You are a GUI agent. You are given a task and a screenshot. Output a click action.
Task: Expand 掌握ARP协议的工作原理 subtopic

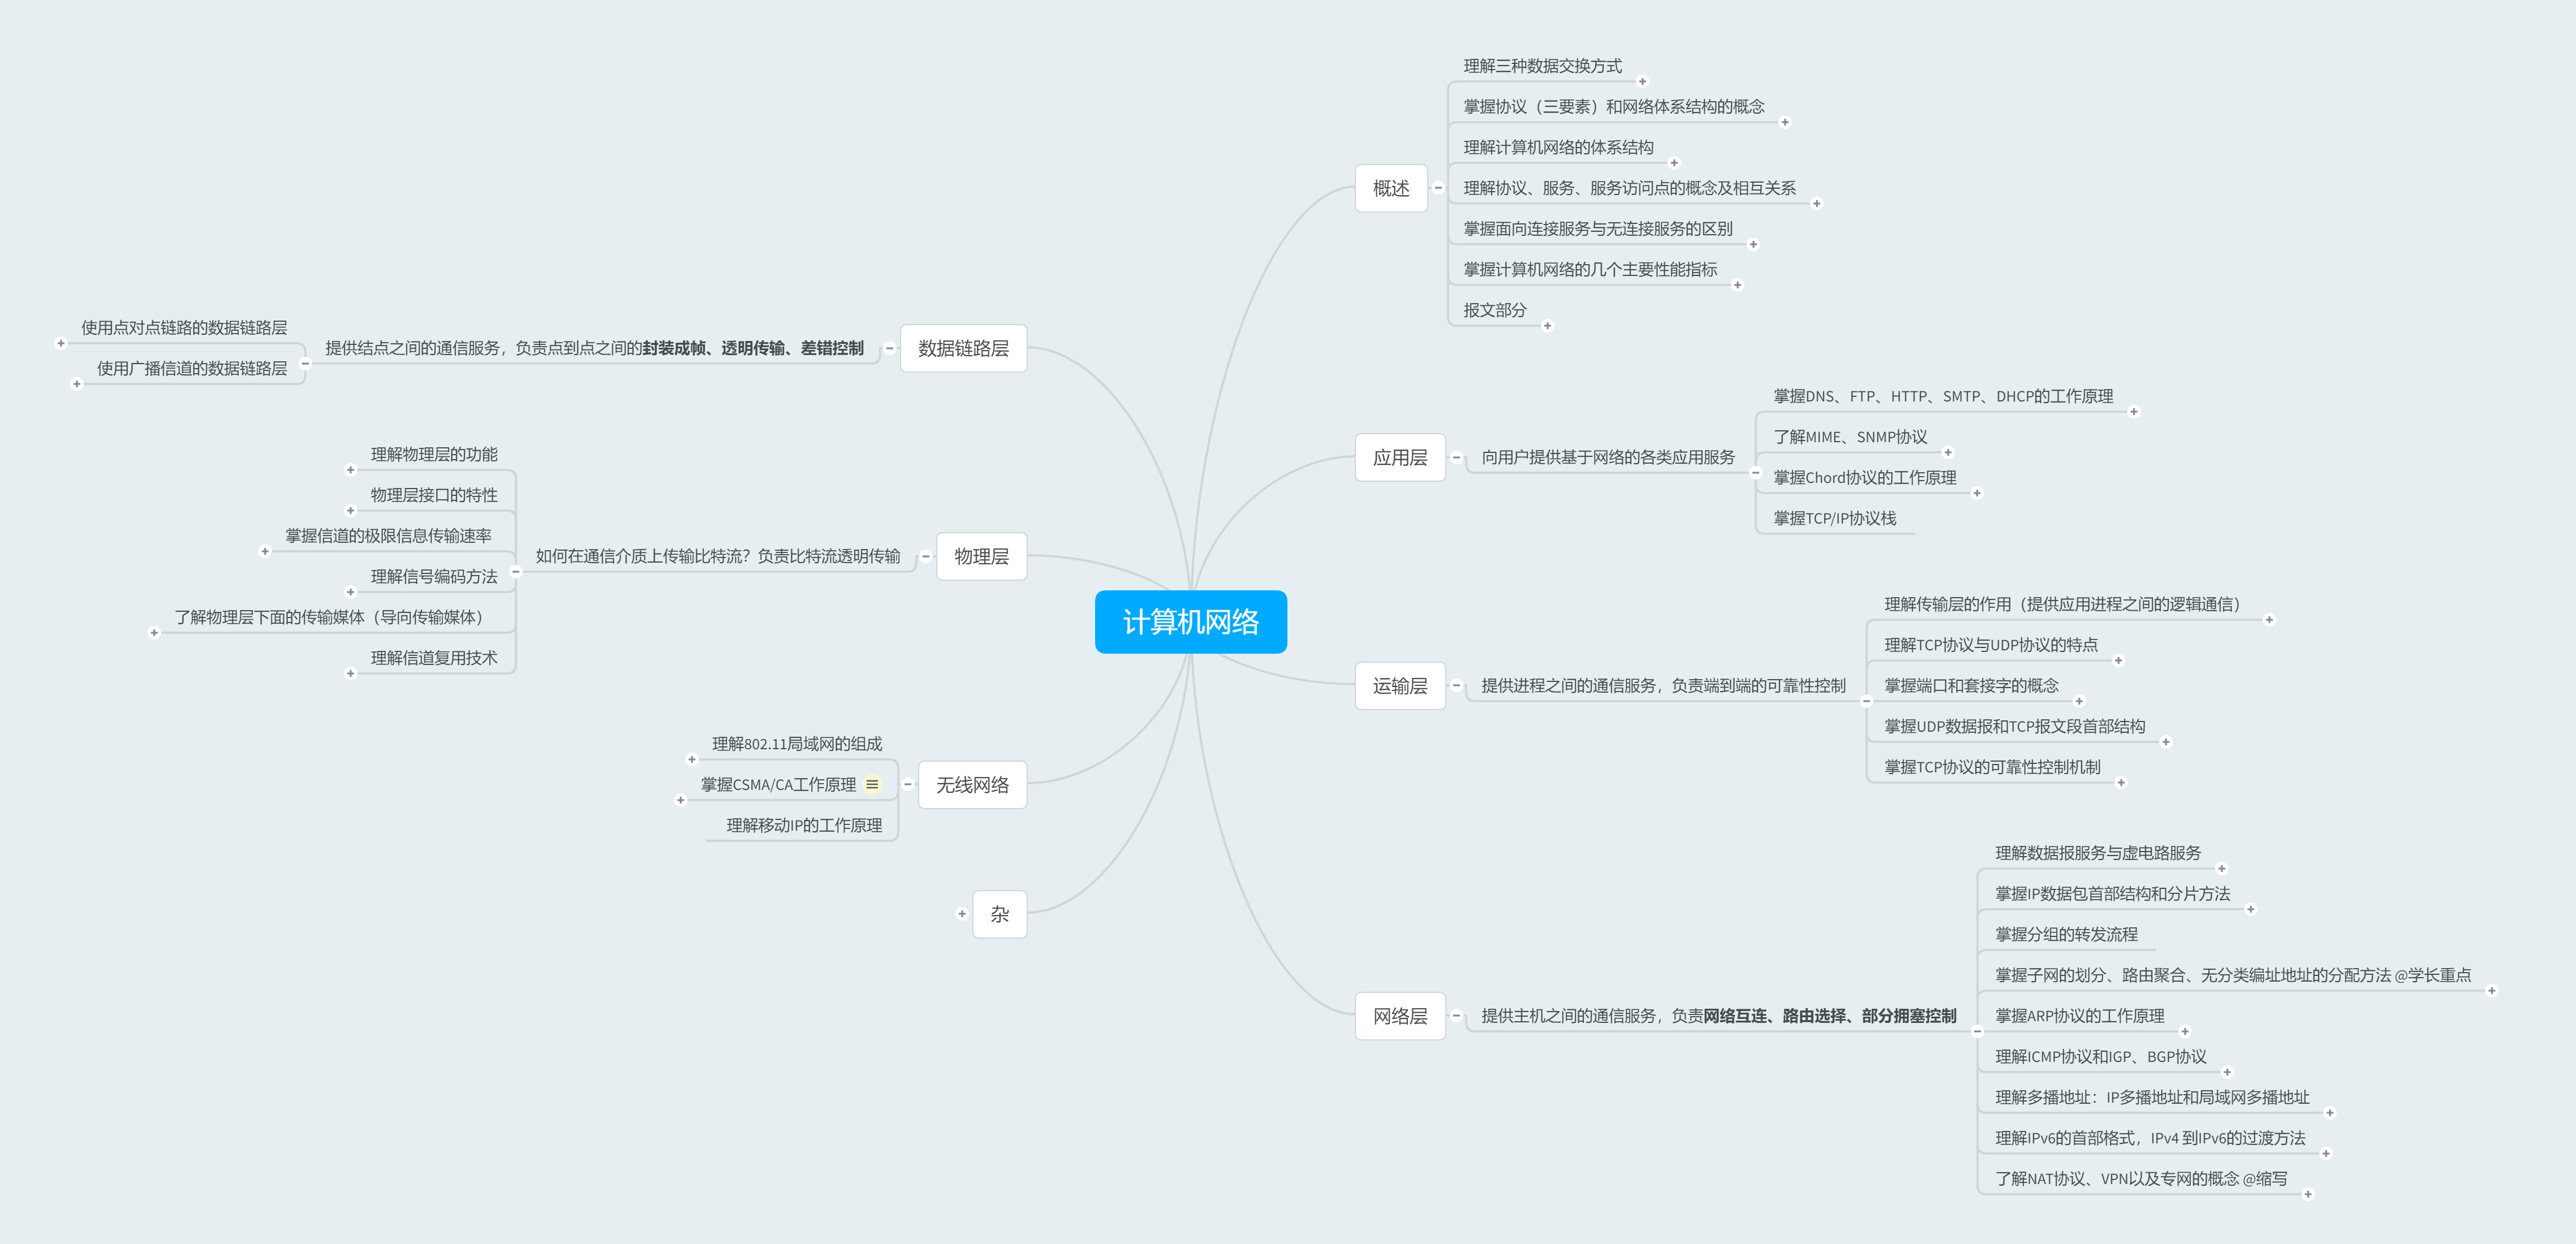2185,1031
